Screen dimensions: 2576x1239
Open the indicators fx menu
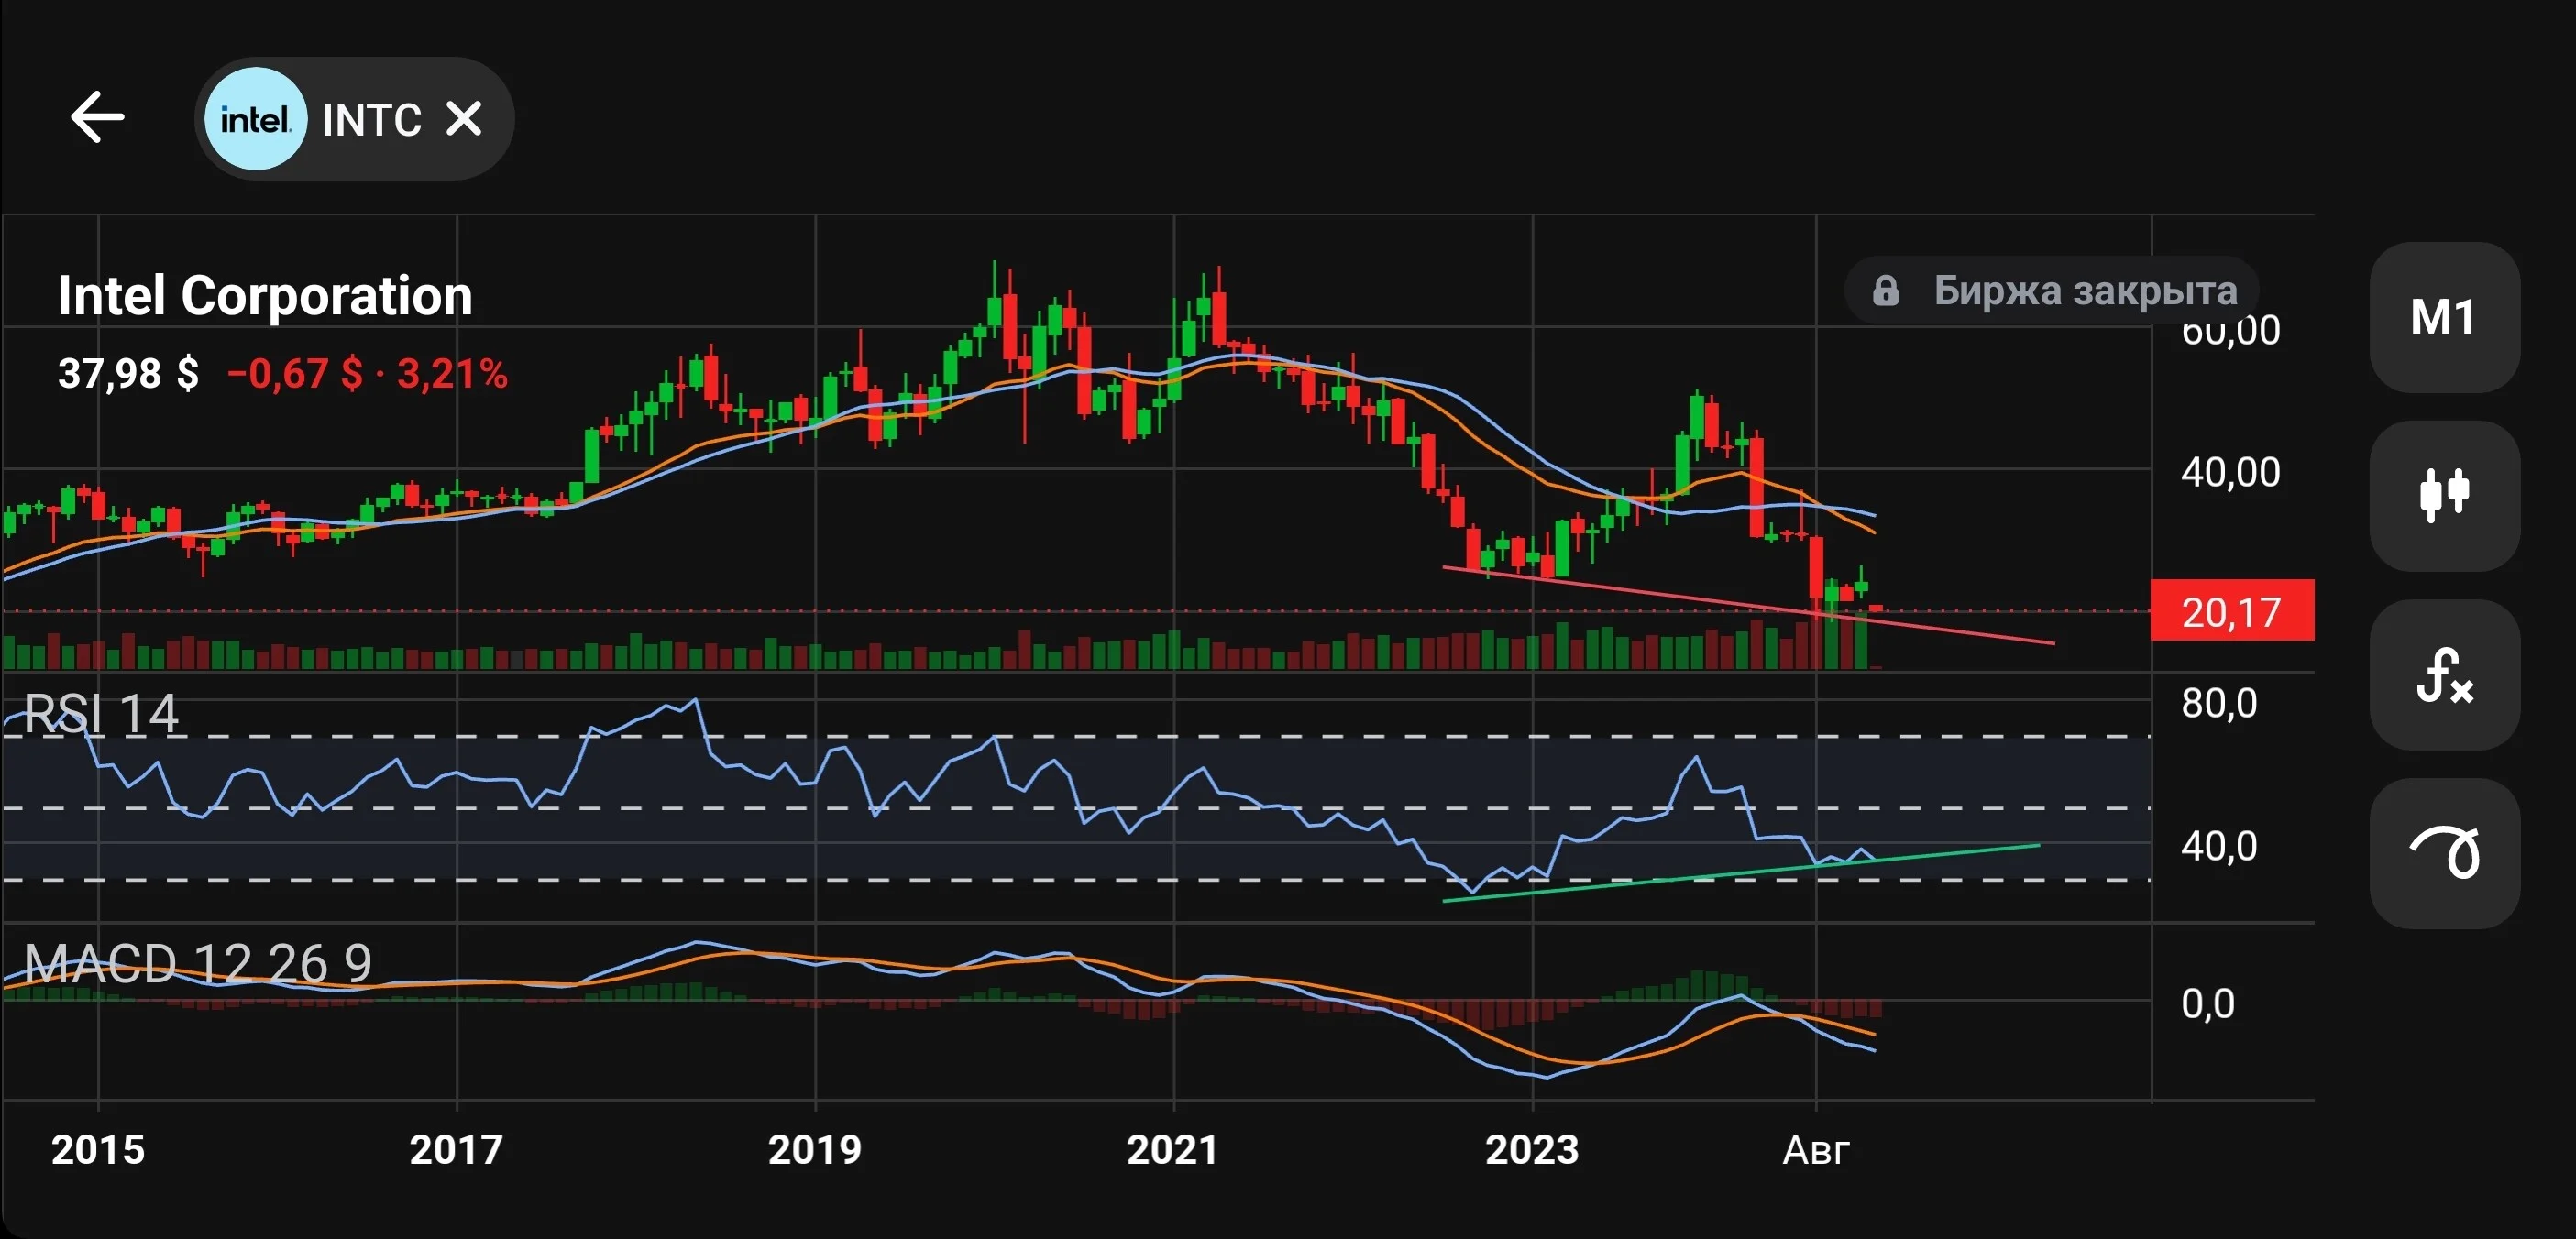(2444, 674)
